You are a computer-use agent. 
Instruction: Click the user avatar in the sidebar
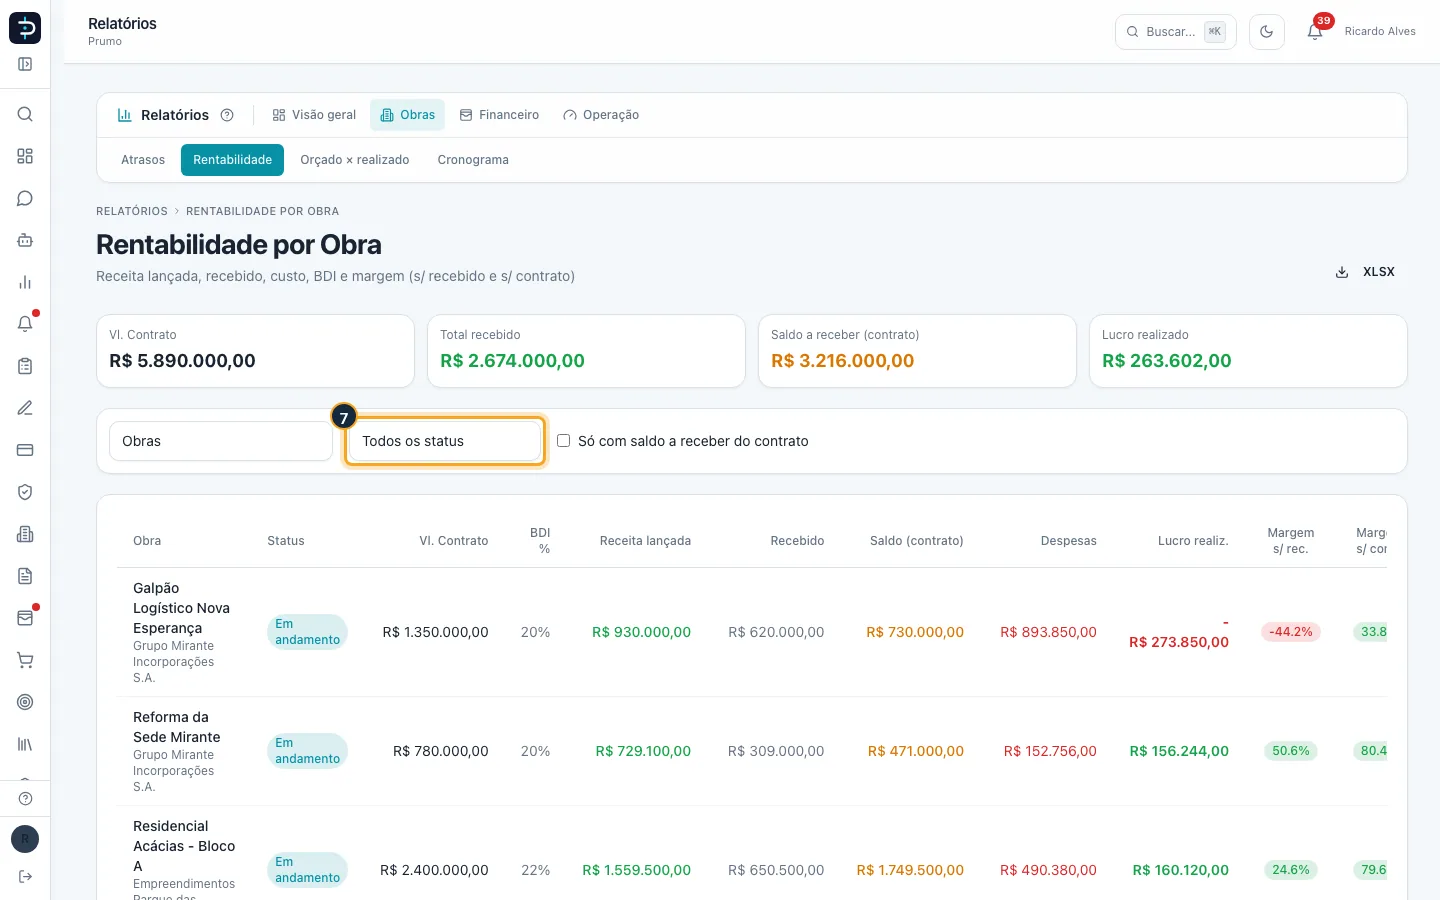(25, 839)
